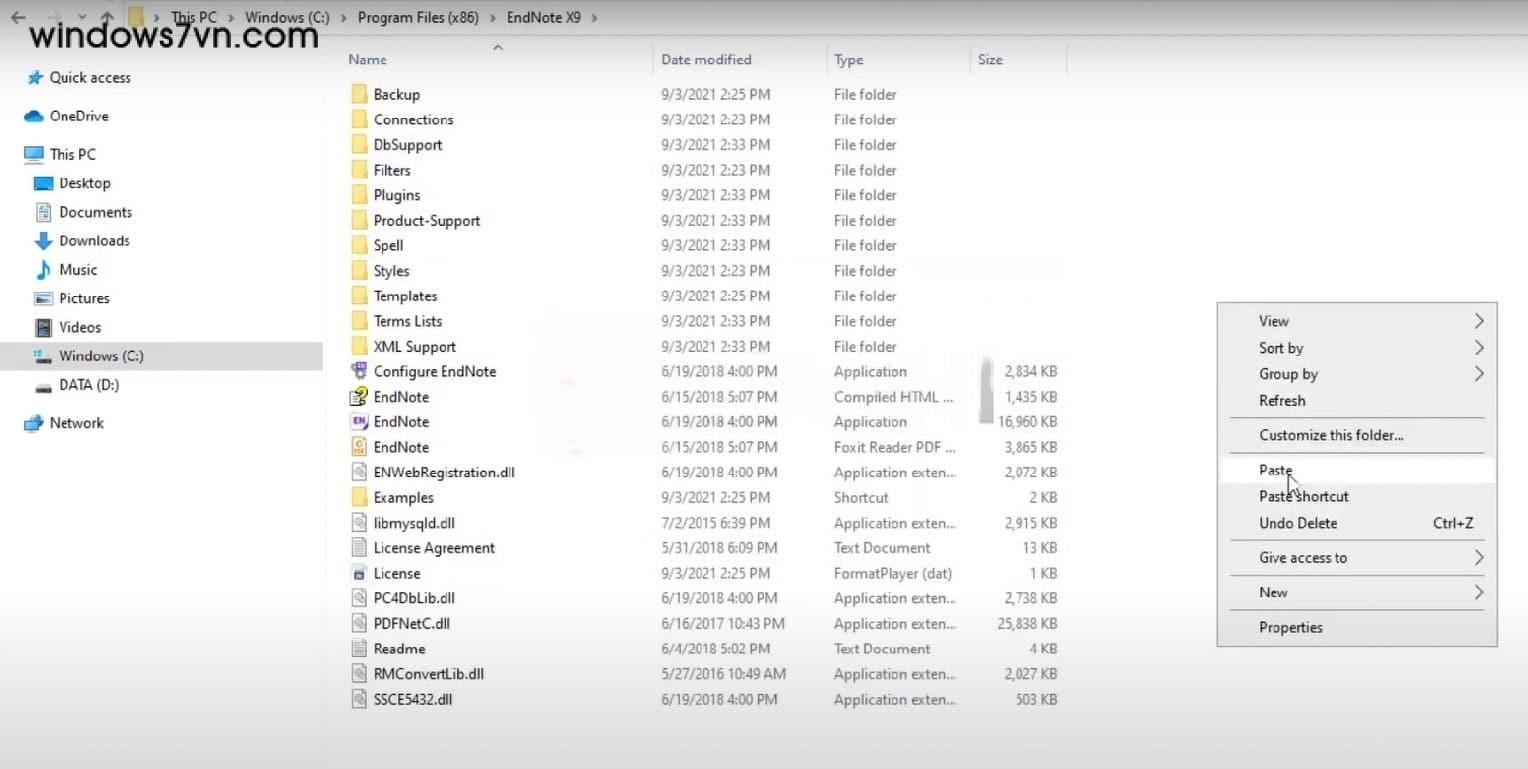The width and height of the screenshot is (1528, 769).
Task: Click the Configure EndNote application icon
Action: [359, 371]
